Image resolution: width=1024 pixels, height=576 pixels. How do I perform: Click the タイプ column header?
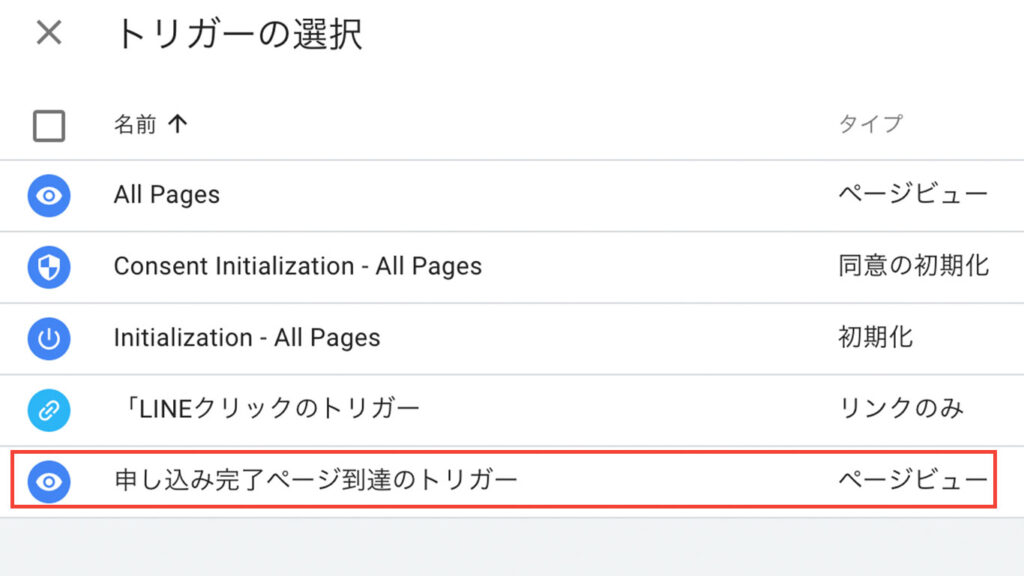(871, 123)
